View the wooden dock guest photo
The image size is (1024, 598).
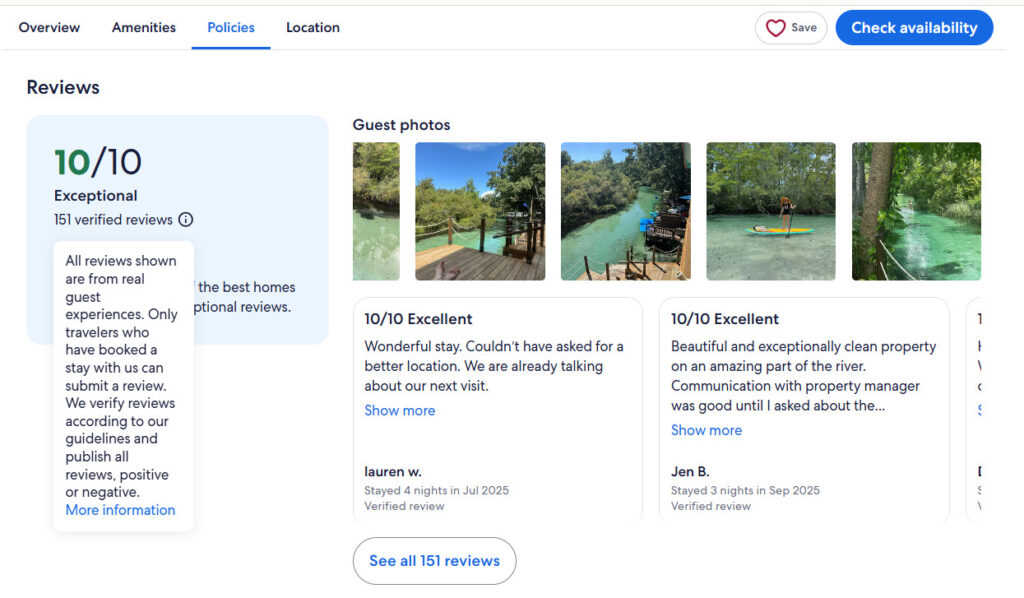point(479,211)
